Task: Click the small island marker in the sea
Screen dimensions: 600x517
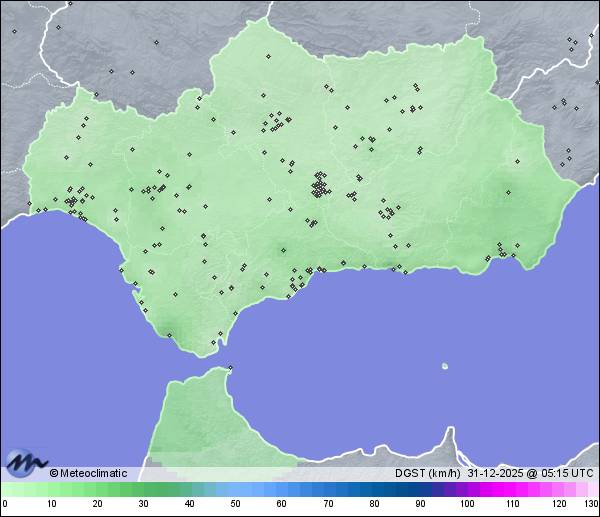Action: pos(445,366)
